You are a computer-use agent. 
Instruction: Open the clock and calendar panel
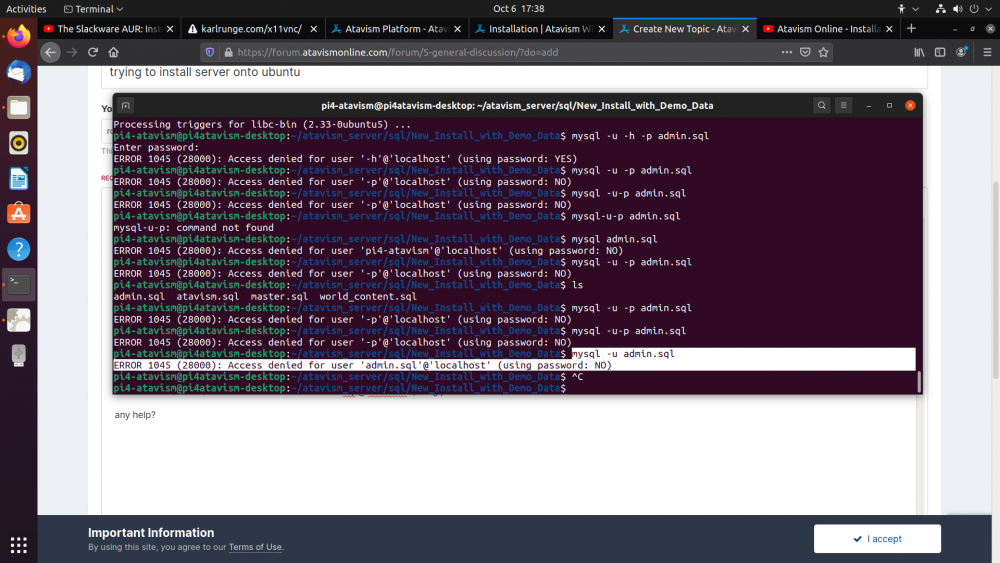[x=518, y=9]
